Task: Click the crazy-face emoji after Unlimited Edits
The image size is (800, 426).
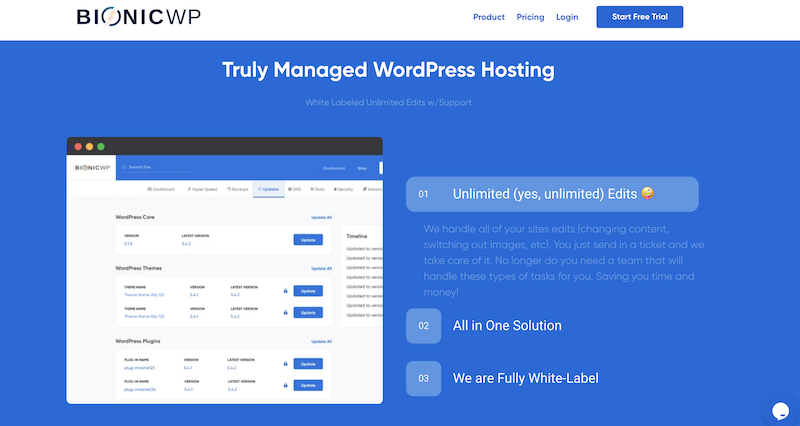Action: 647,193
